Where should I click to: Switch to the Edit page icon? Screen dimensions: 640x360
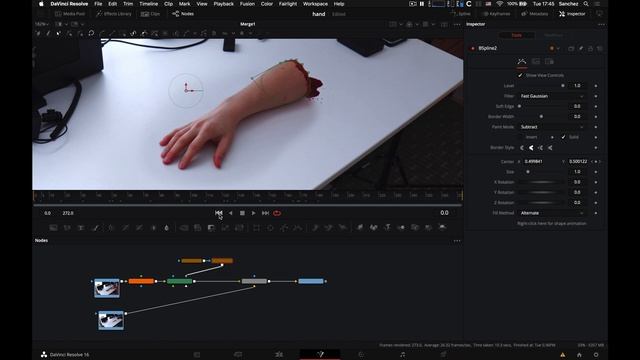(279, 354)
